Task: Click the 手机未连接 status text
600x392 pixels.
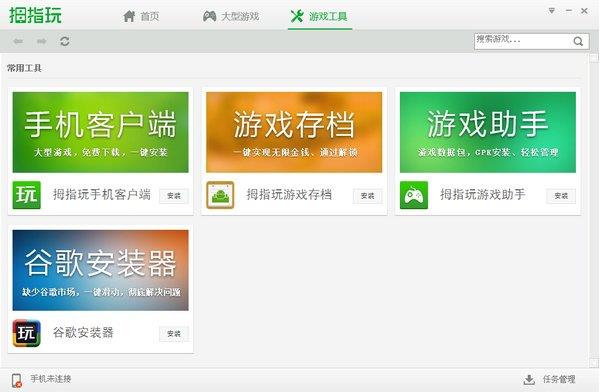Action: point(51,379)
